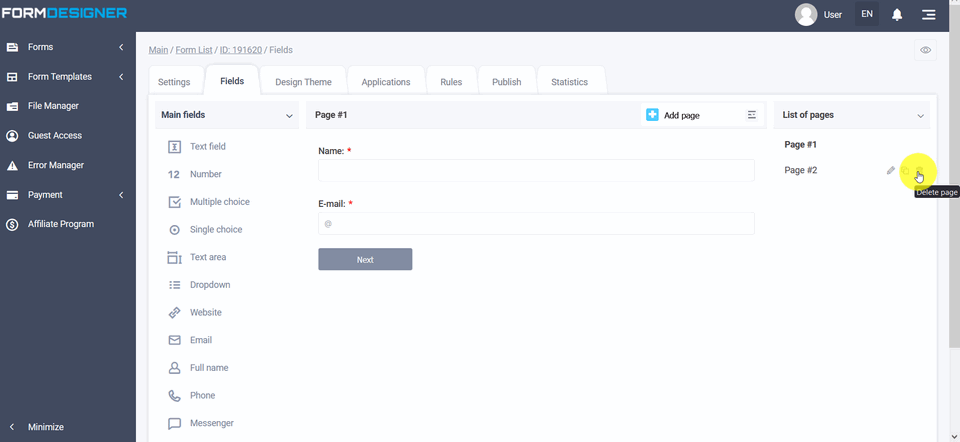
Task: Open the Payment sidebar icon
Action: pyautogui.click(x=12, y=195)
